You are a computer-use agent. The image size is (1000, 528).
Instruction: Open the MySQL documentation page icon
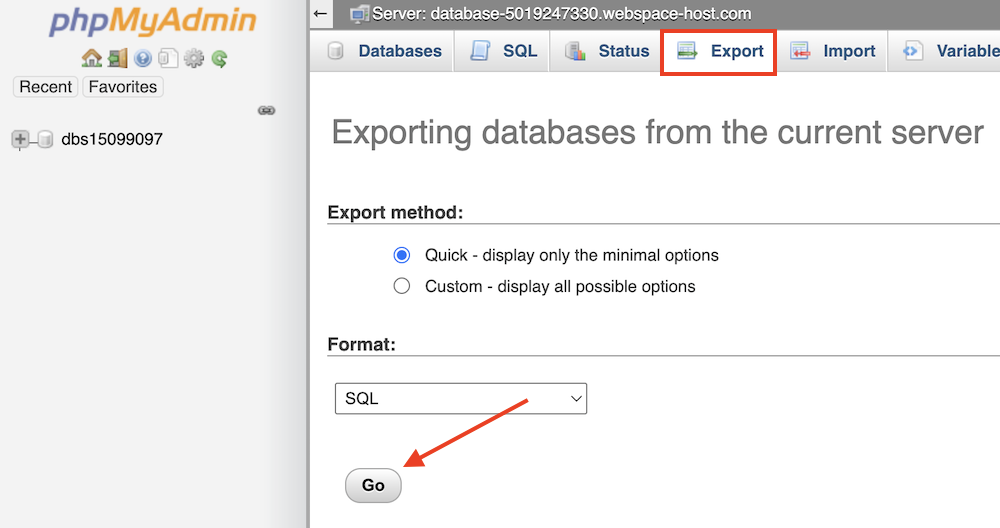click(168, 59)
